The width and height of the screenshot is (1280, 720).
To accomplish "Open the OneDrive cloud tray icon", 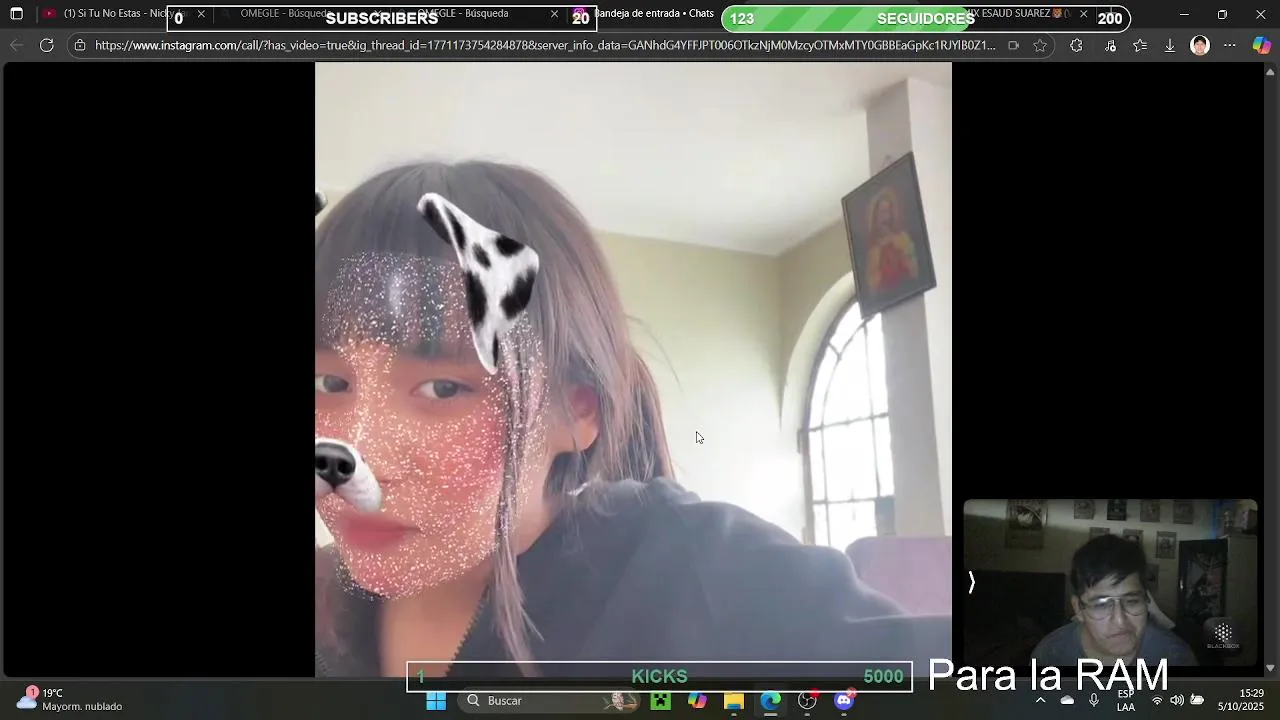I will click(x=1067, y=700).
